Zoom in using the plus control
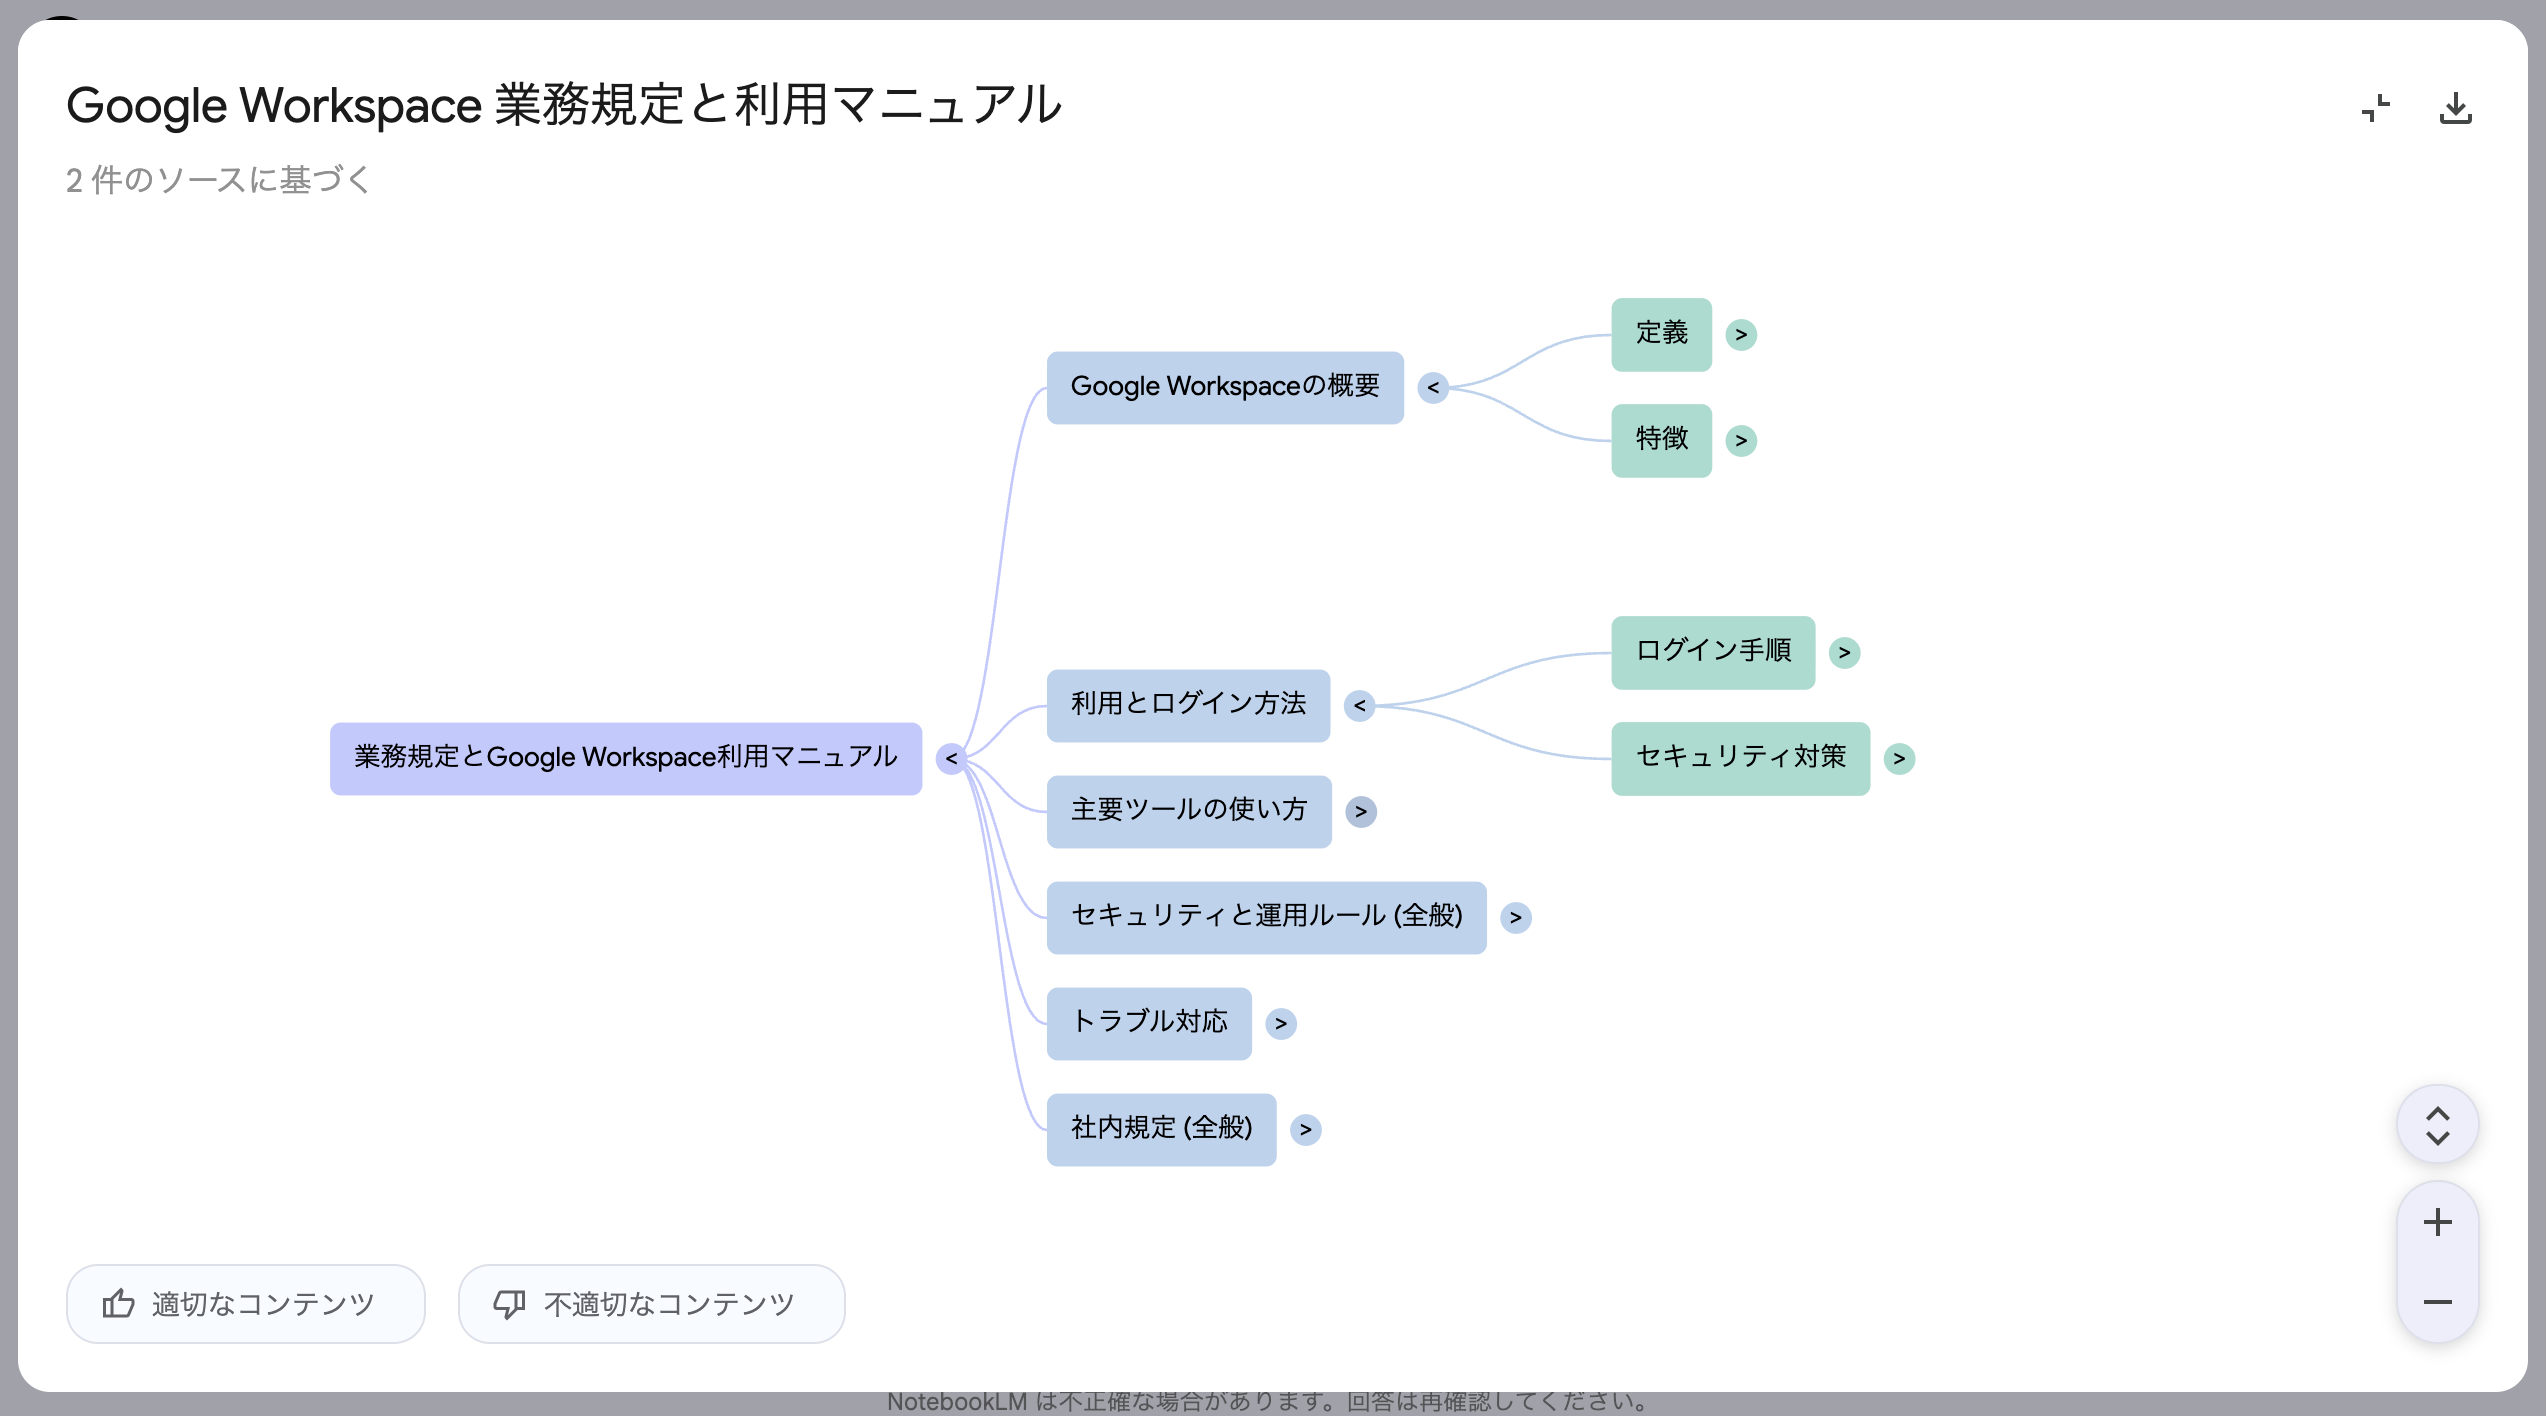2546x1416 pixels. pyautogui.click(x=2437, y=1220)
